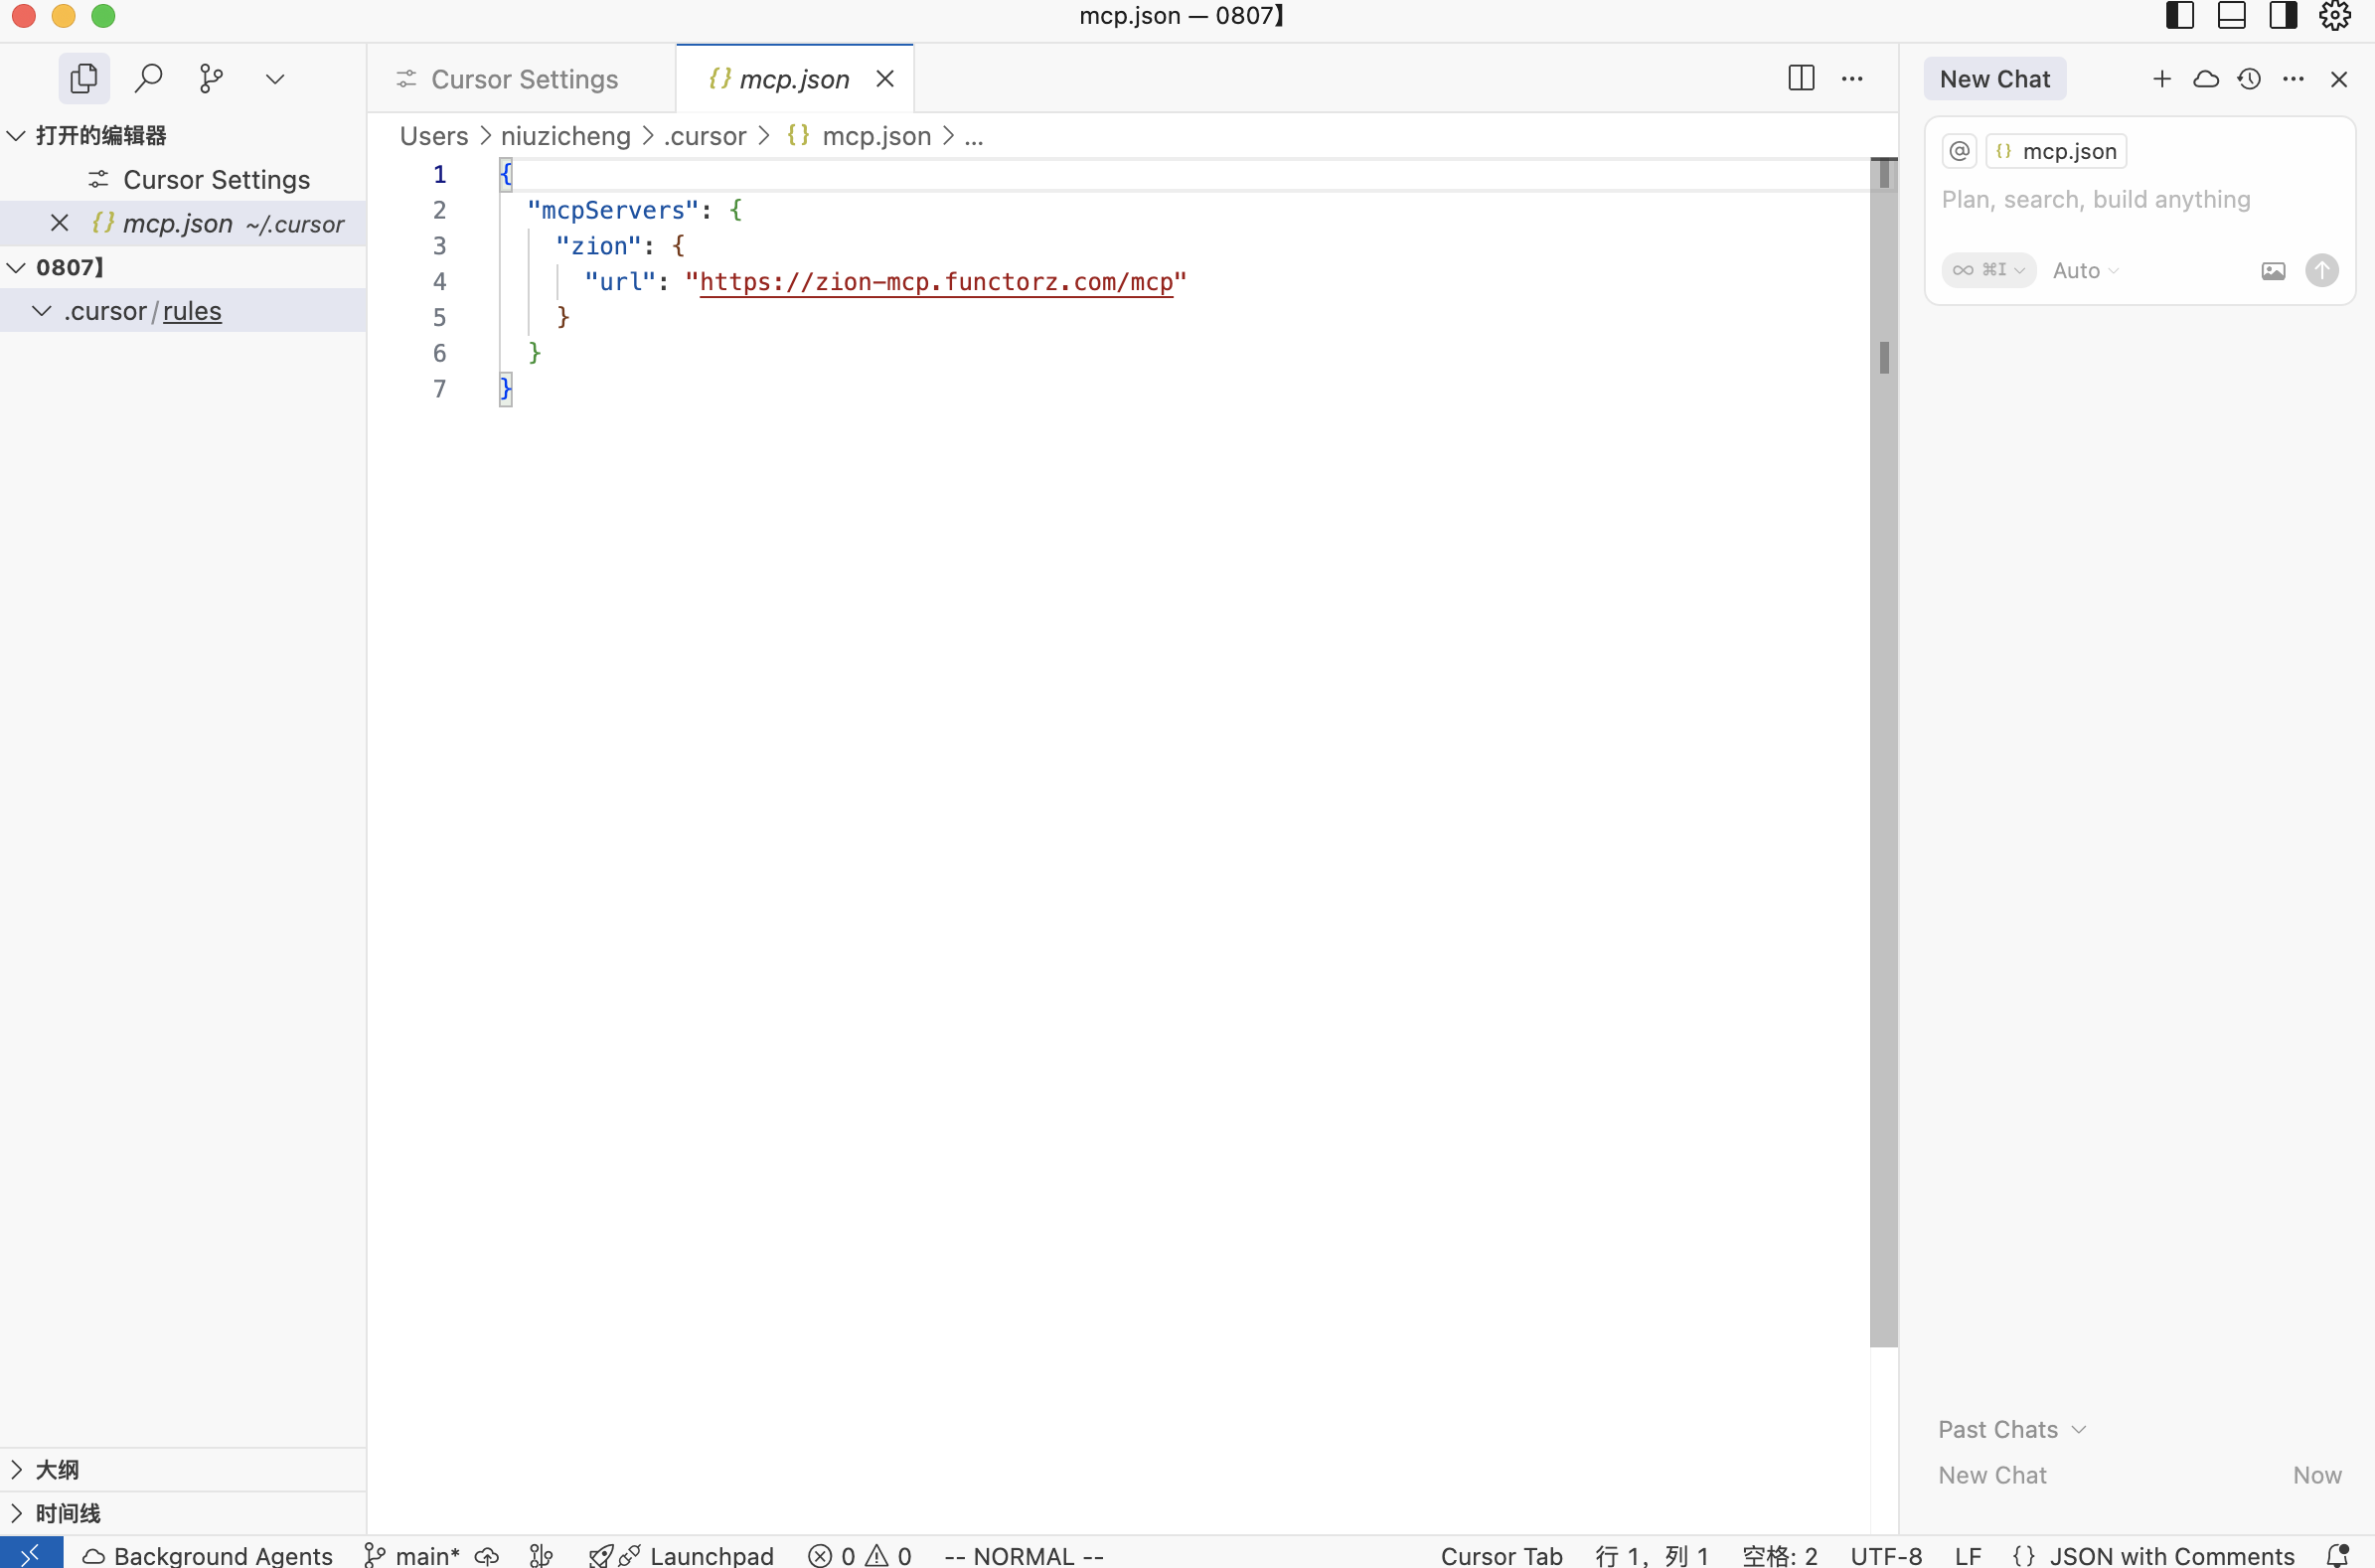Open the Auto model dropdown

[2085, 270]
